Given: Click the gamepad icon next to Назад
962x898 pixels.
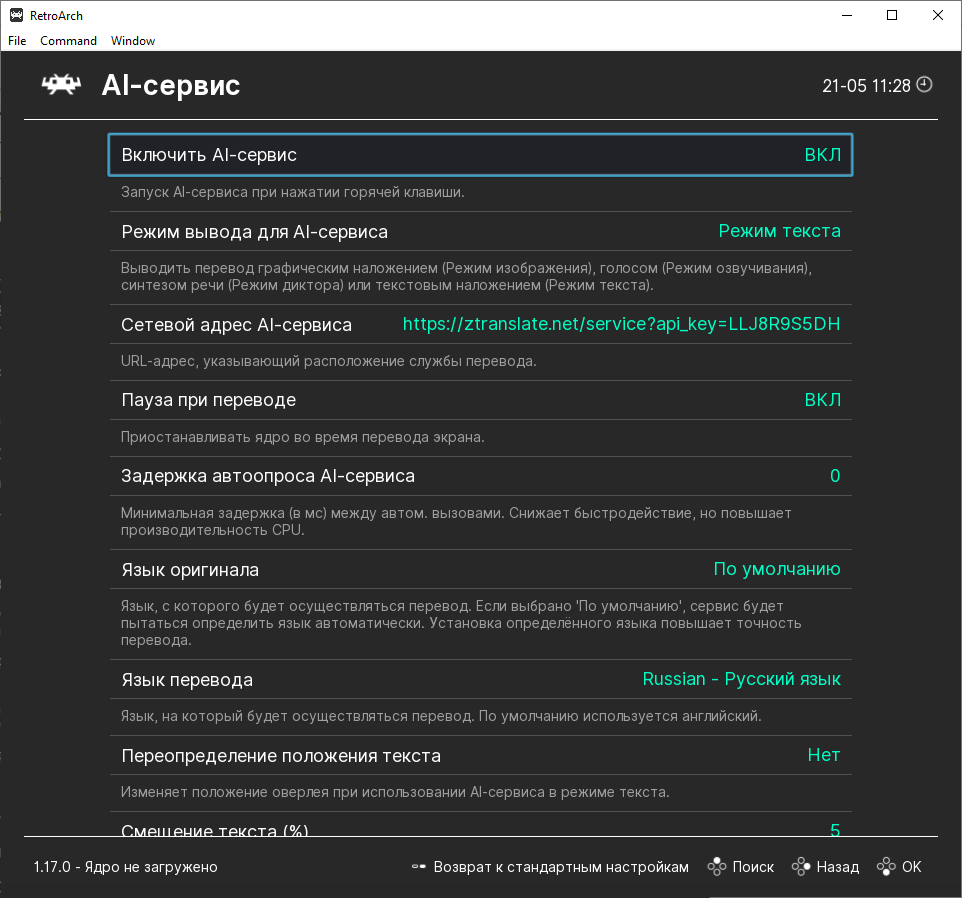Looking at the screenshot, I should click(x=801, y=867).
